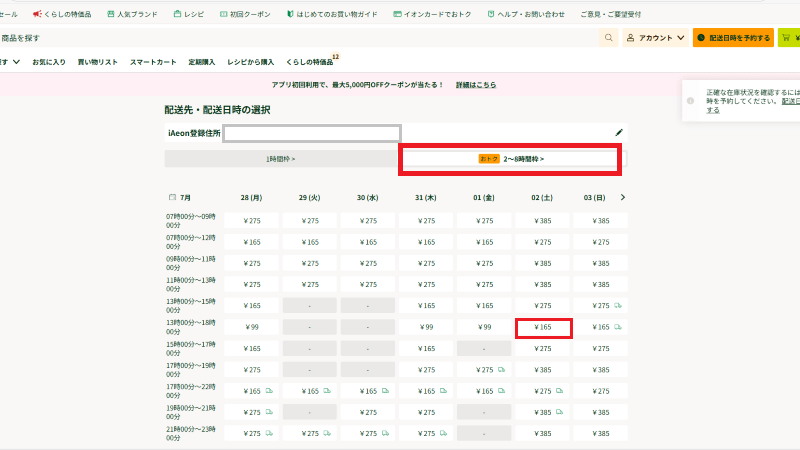The image size is (800, 450).
Task: Click truck icon 17時〜22時 on 02(土)
Action: [560, 391]
